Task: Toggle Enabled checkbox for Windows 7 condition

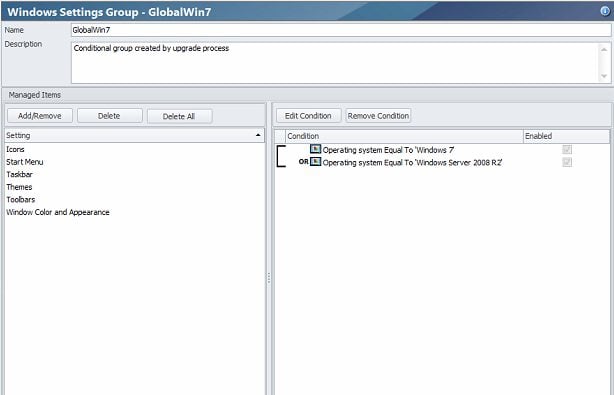Action: (x=567, y=150)
